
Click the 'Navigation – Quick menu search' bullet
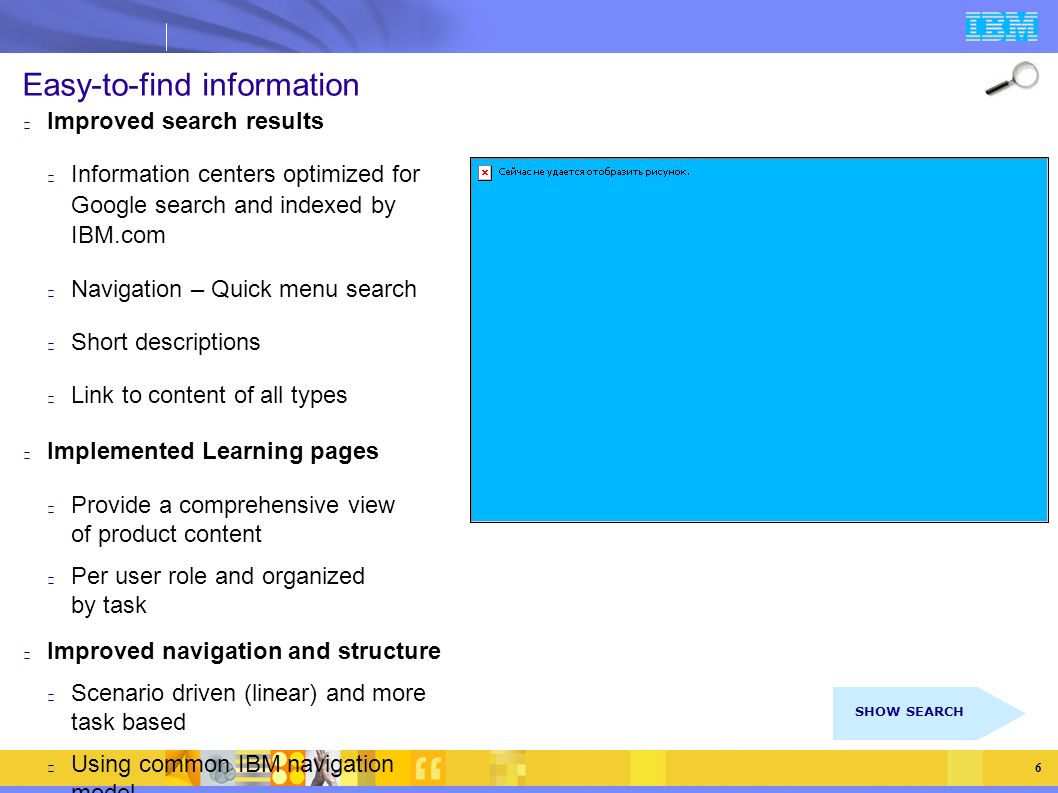[244, 289]
